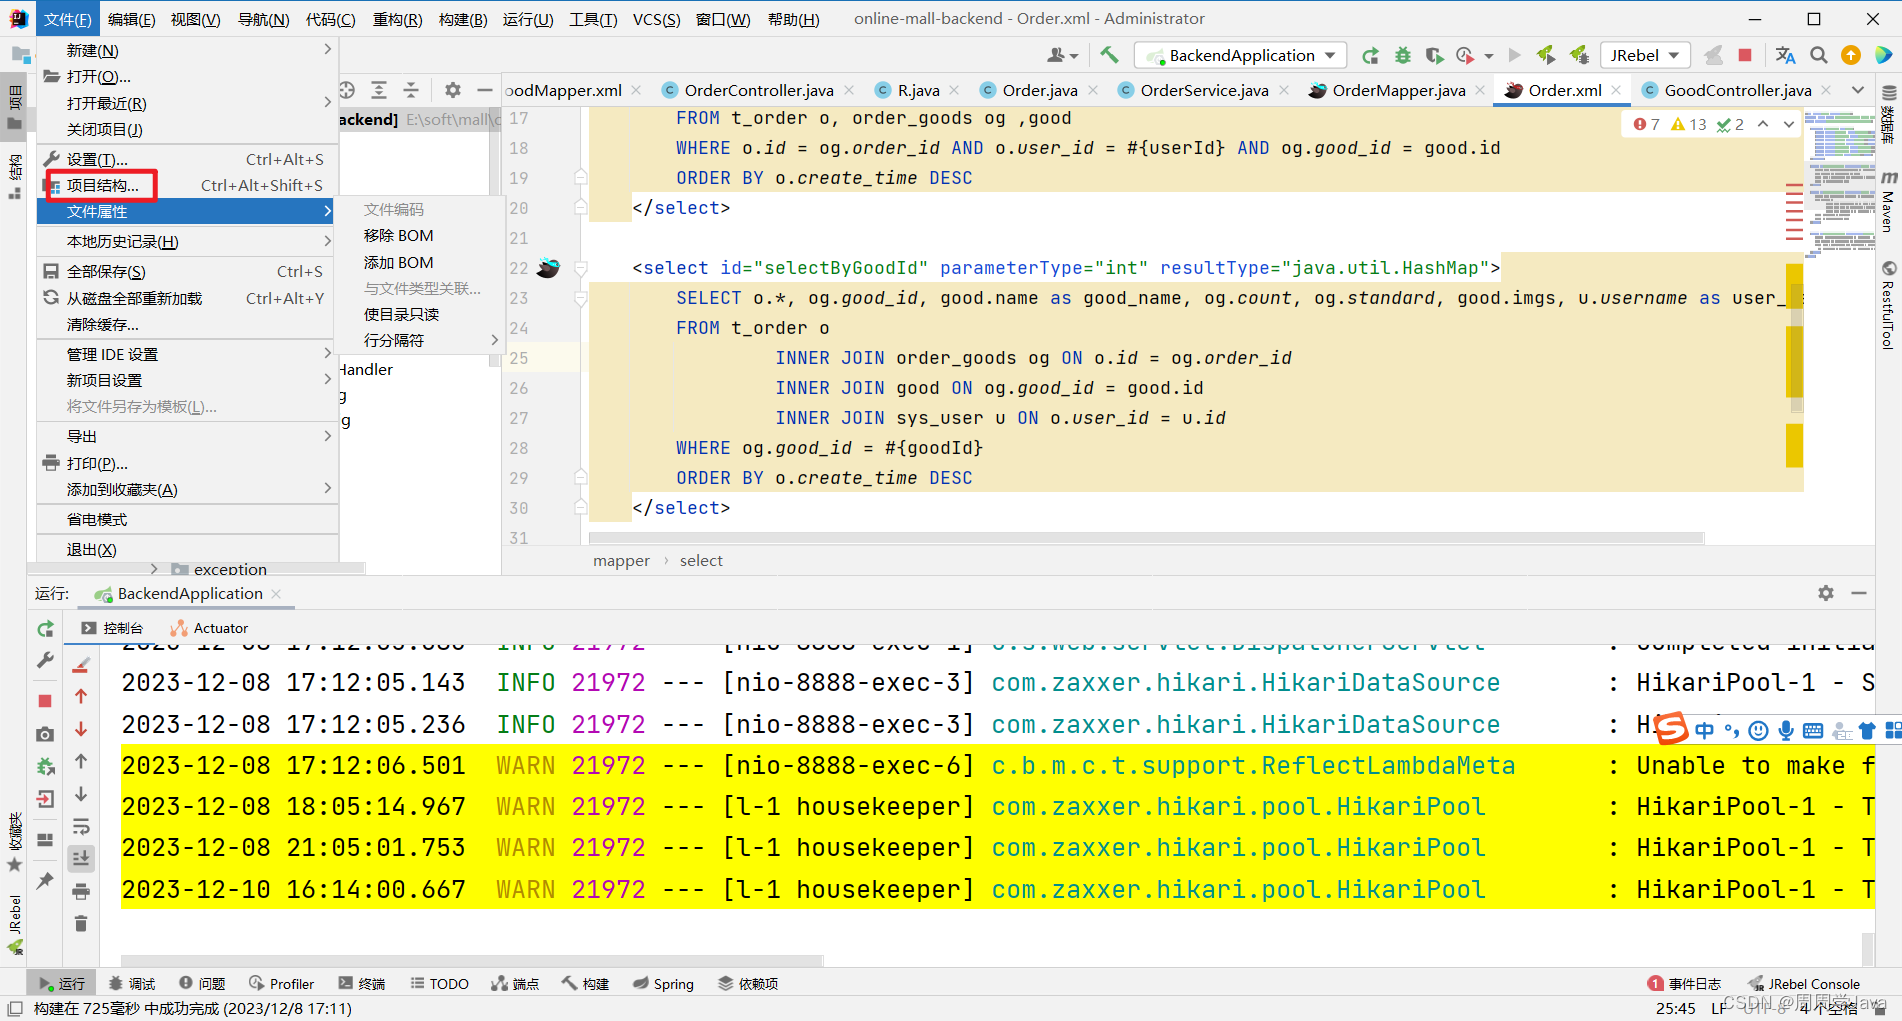Switch to OrderMapper.java editor tab
Viewport: 1902px width, 1021px height.
pos(1398,90)
